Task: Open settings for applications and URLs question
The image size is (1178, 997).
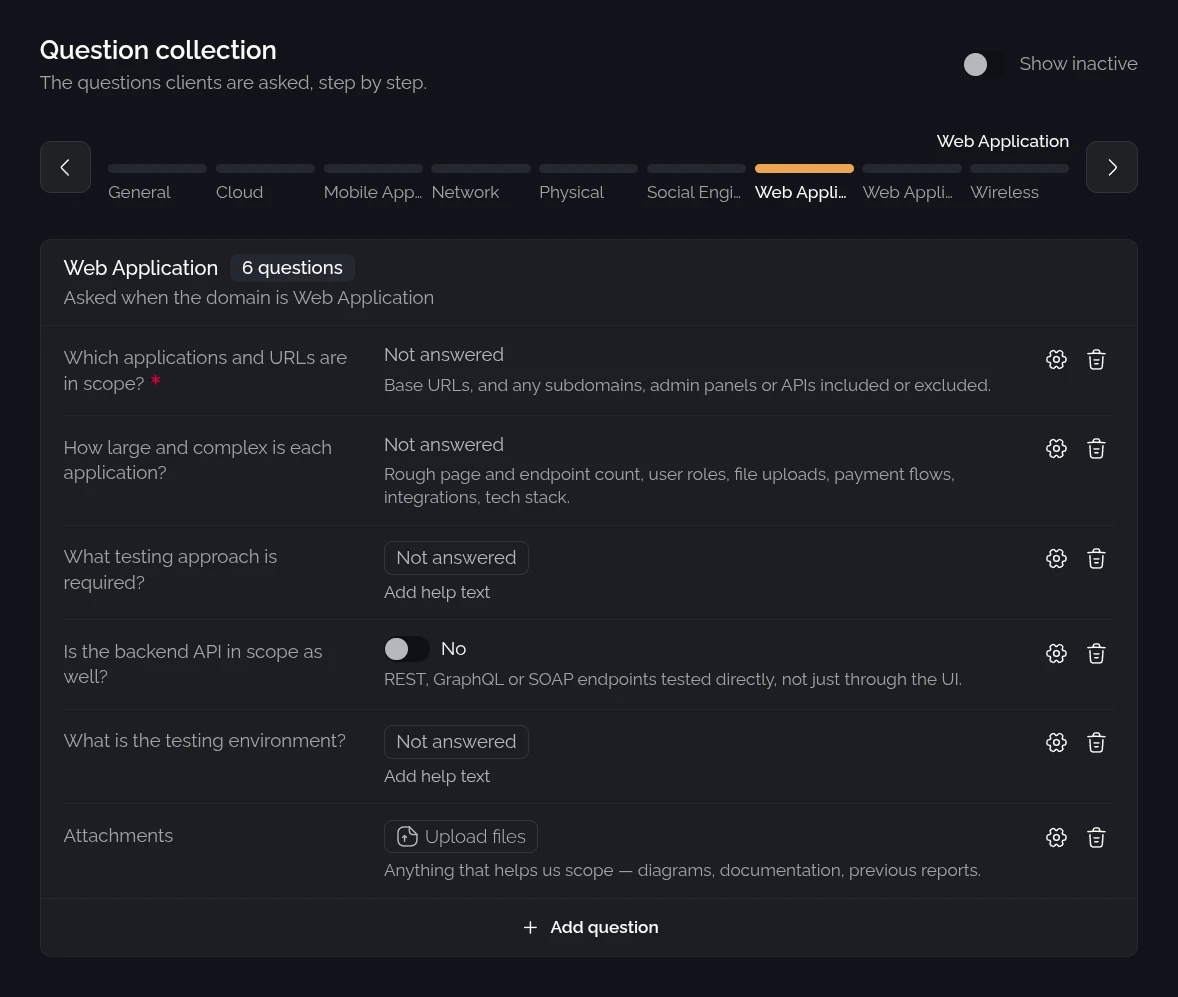Action: [x=1056, y=360]
